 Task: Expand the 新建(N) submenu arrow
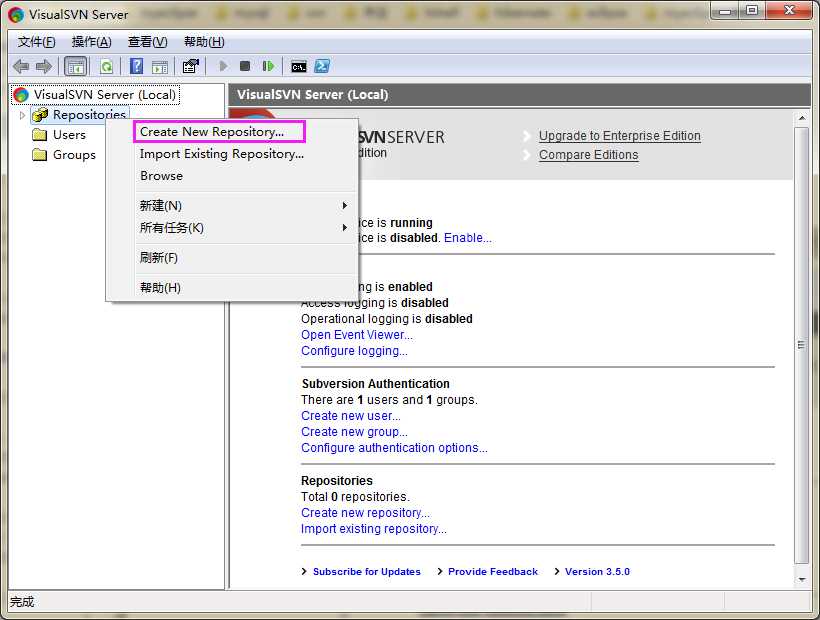[344, 205]
